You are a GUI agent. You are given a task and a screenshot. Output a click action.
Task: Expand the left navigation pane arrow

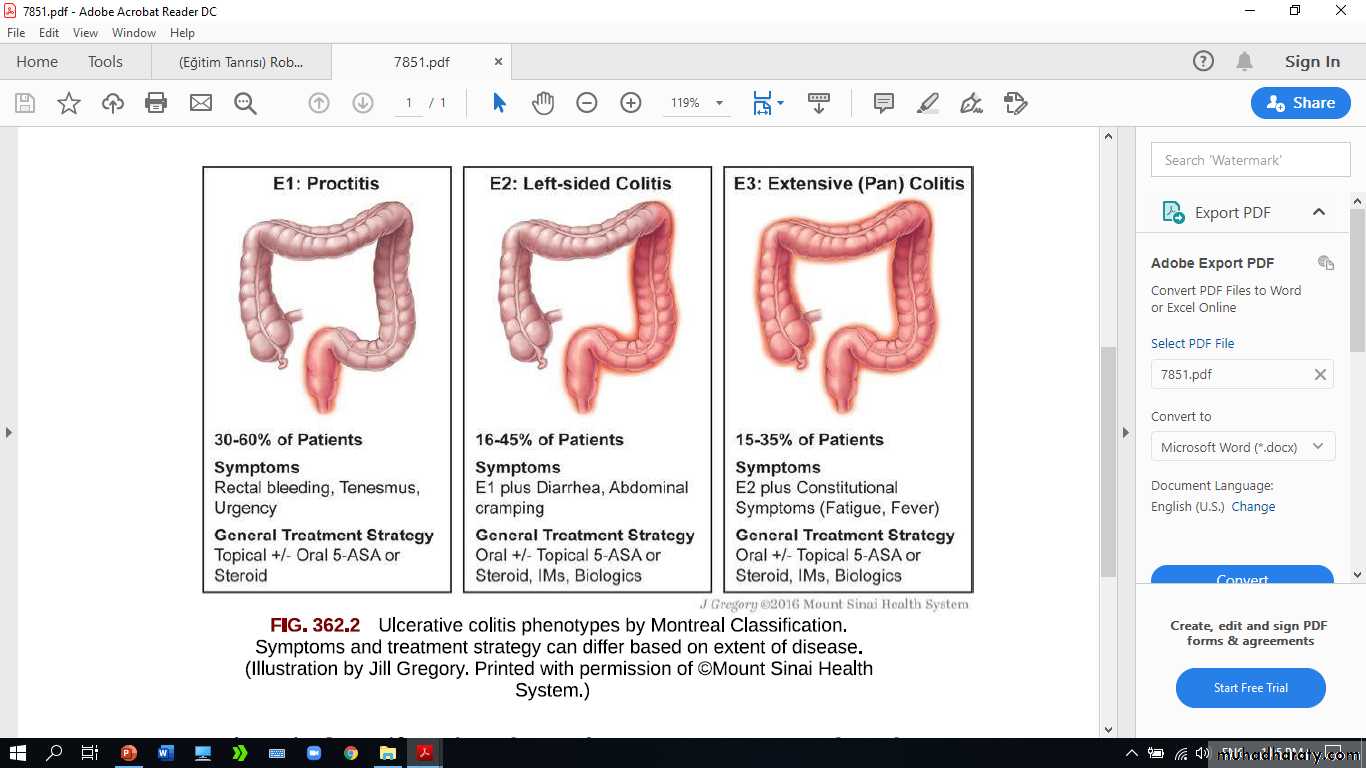click(9, 432)
